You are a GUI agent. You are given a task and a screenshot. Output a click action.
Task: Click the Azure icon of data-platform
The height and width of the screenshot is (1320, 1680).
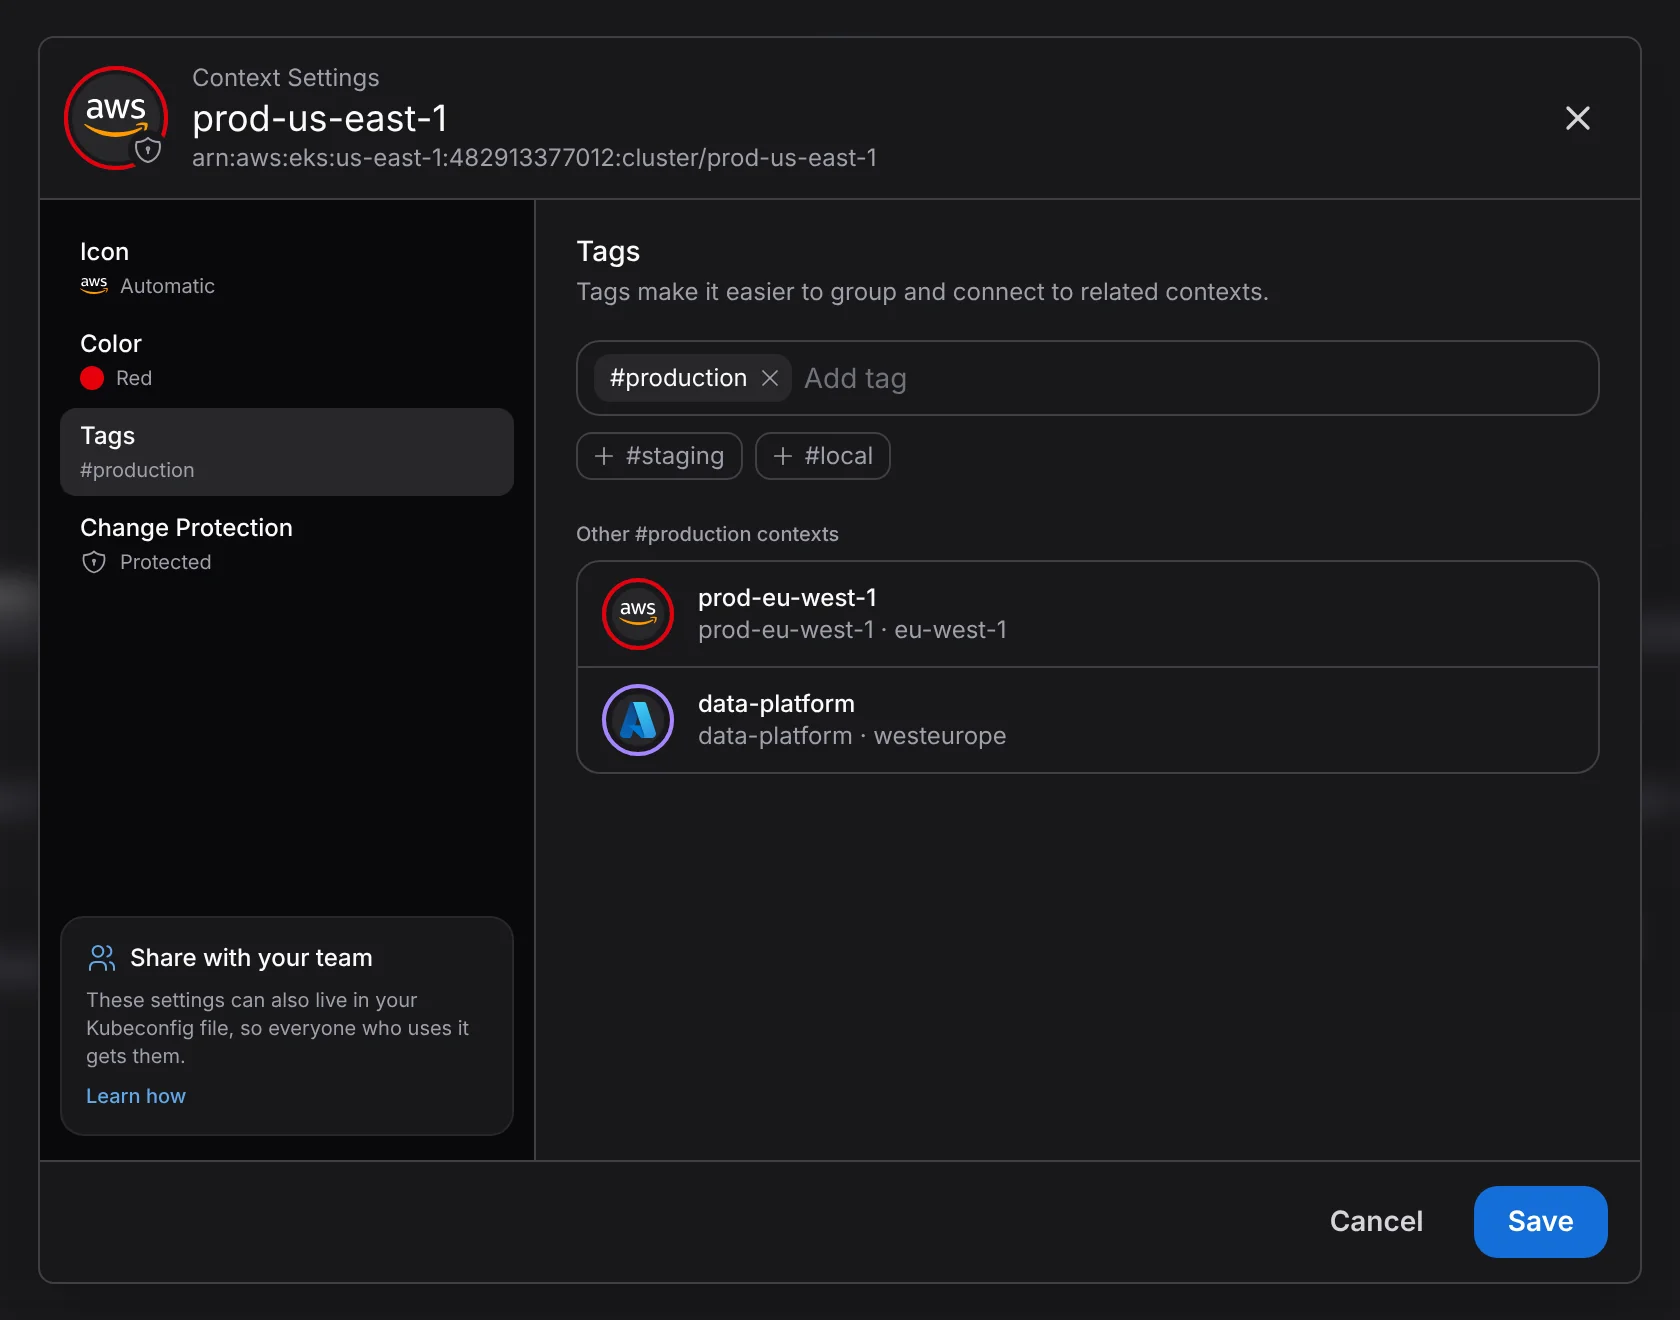[x=638, y=720]
